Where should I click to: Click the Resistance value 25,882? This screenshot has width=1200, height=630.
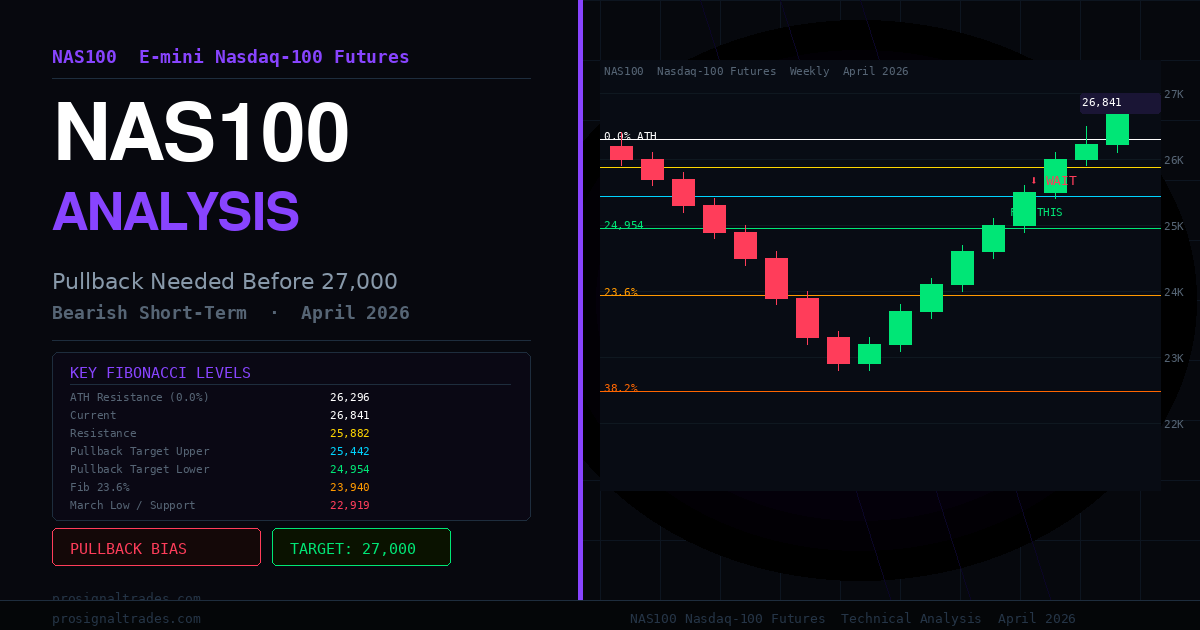350,433
